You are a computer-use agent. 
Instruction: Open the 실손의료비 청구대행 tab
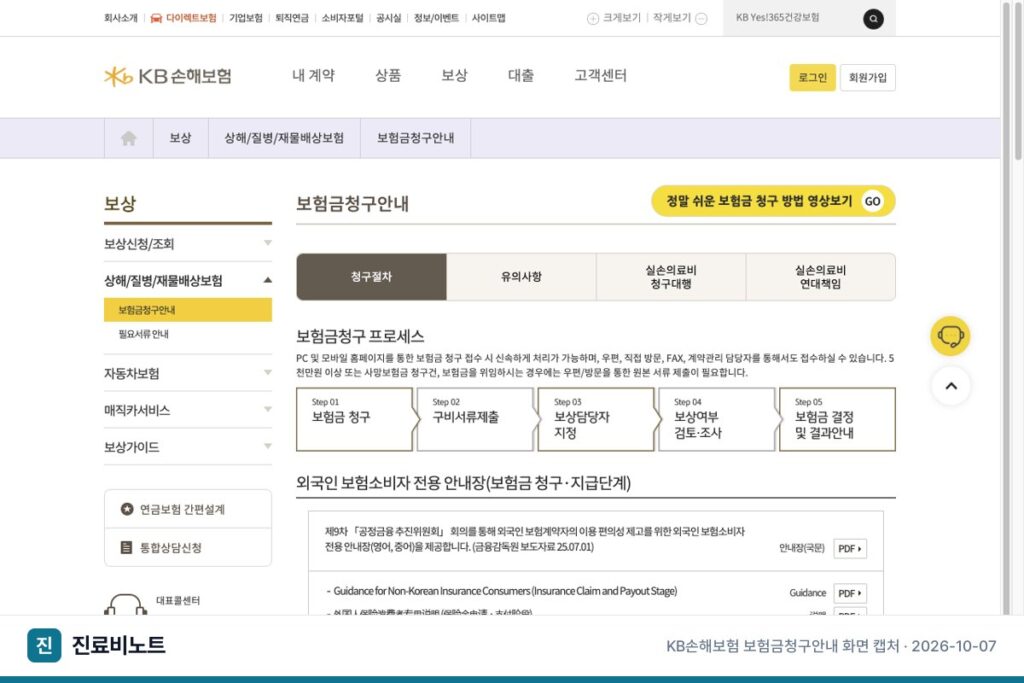pos(671,277)
